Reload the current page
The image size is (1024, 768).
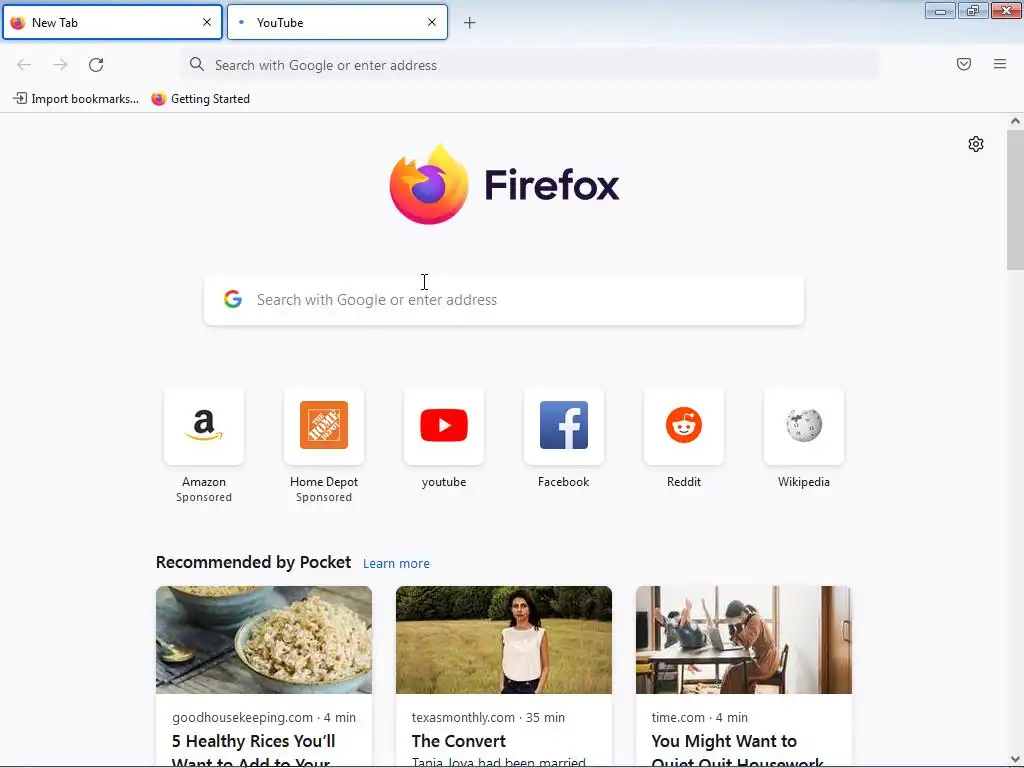(96, 65)
